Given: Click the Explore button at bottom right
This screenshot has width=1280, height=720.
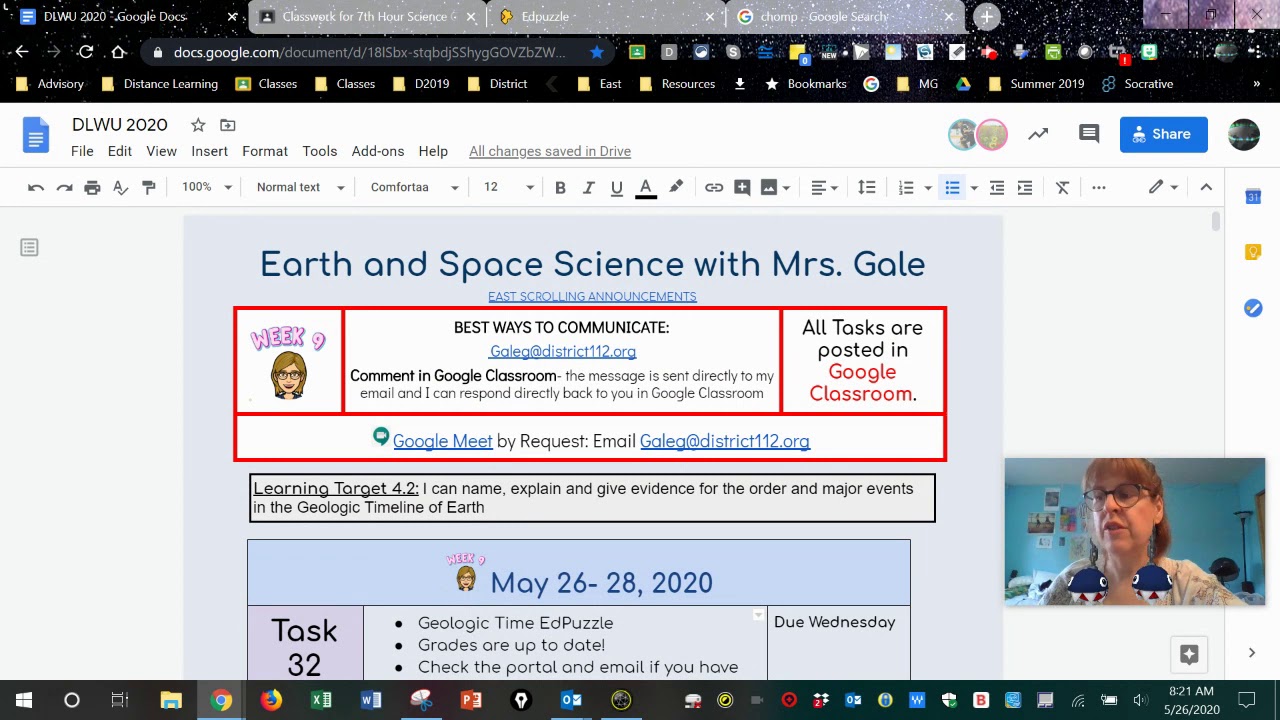Looking at the screenshot, I should 1189,654.
